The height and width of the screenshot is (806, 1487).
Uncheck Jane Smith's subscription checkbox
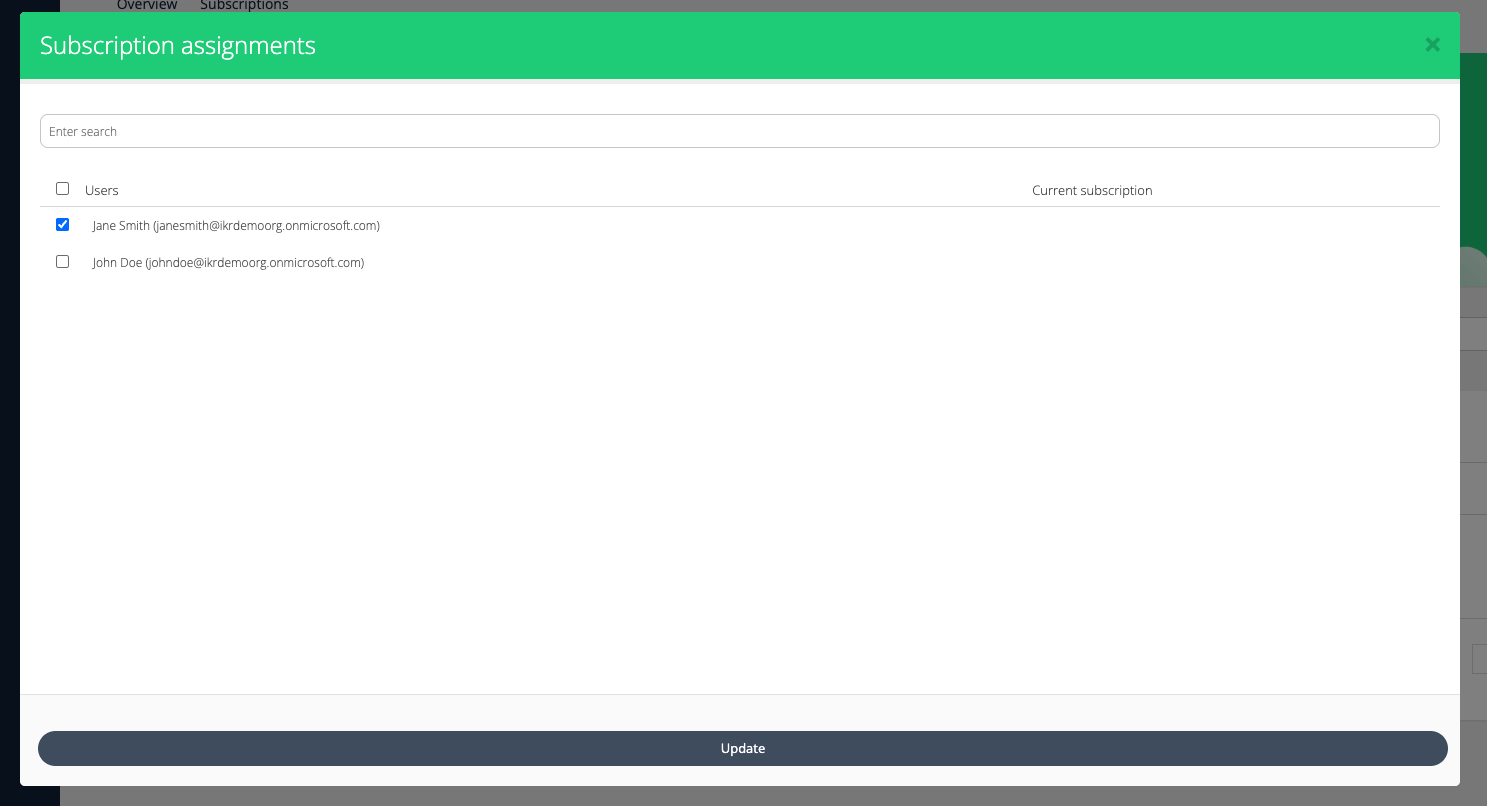pyautogui.click(x=62, y=224)
